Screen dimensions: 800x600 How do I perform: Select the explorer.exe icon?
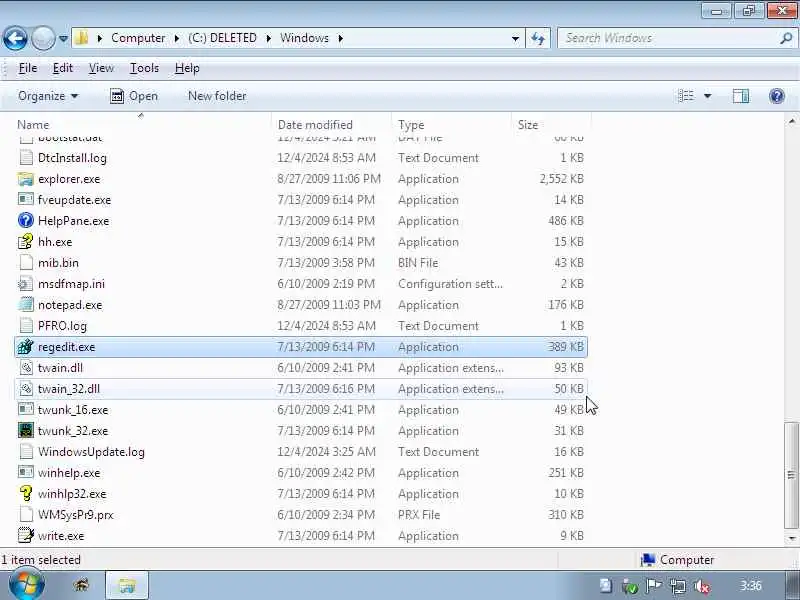tap(26, 179)
